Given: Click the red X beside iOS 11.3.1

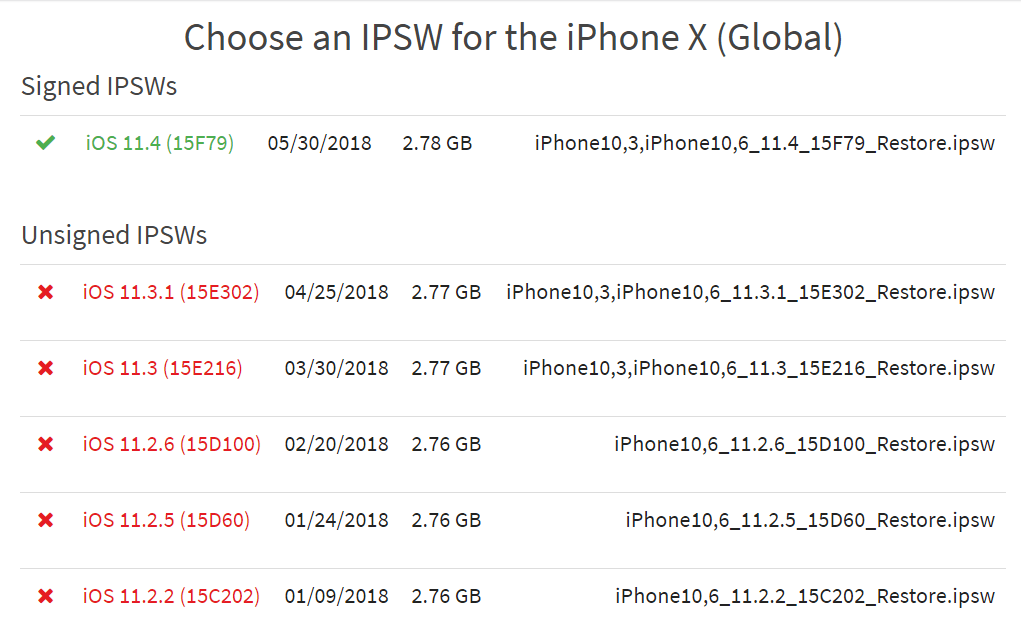Looking at the screenshot, I should click(45, 292).
